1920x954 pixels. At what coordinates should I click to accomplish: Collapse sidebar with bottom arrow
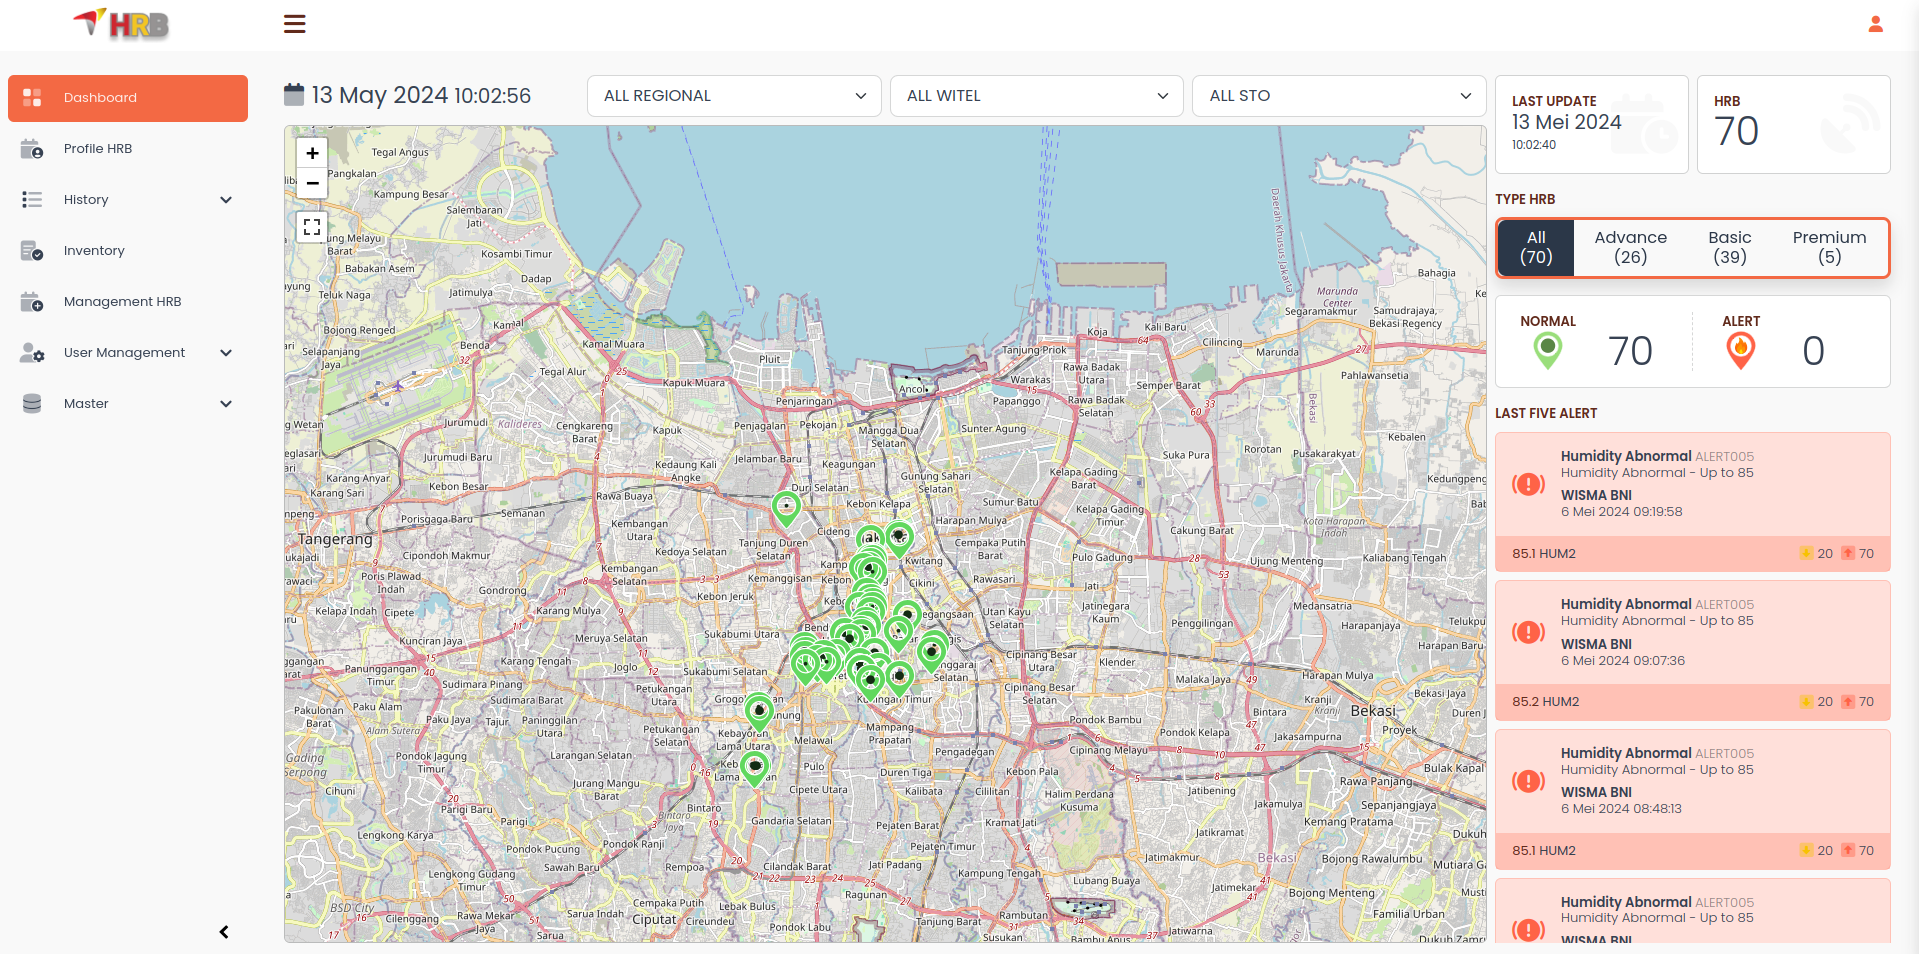(224, 932)
